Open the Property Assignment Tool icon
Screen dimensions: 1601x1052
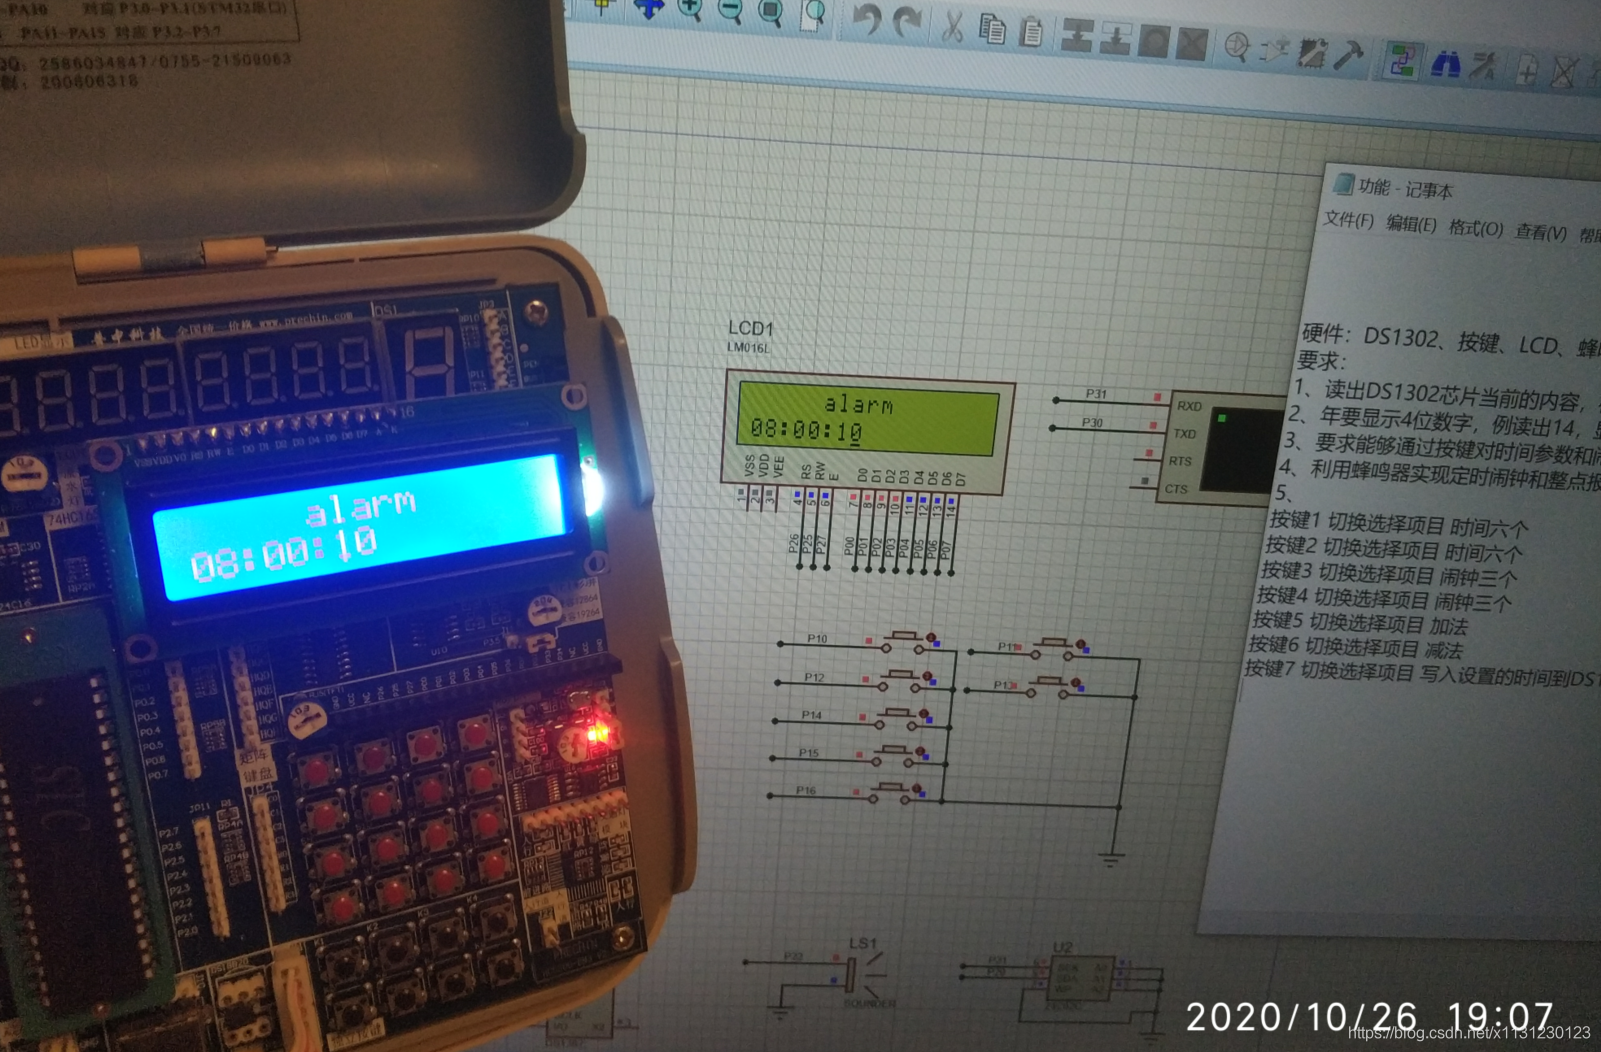click(x=1484, y=68)
